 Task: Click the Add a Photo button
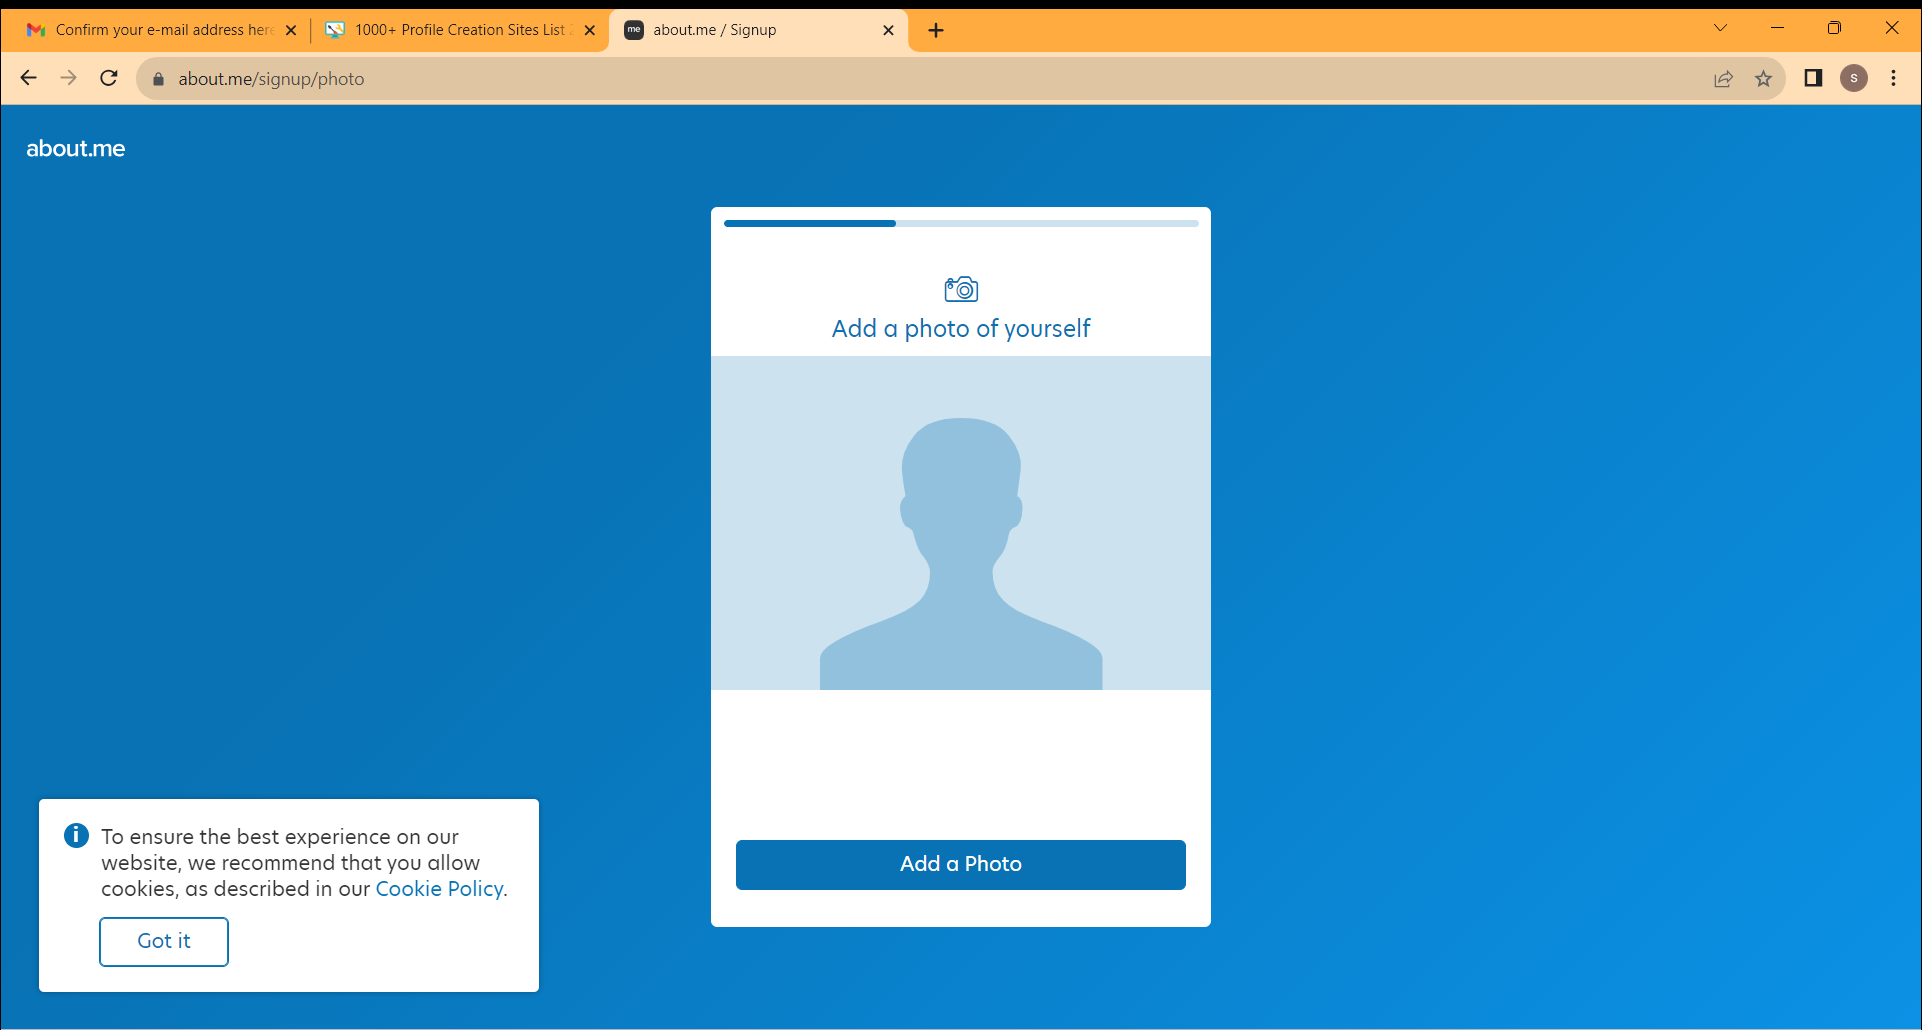point(960,864)
